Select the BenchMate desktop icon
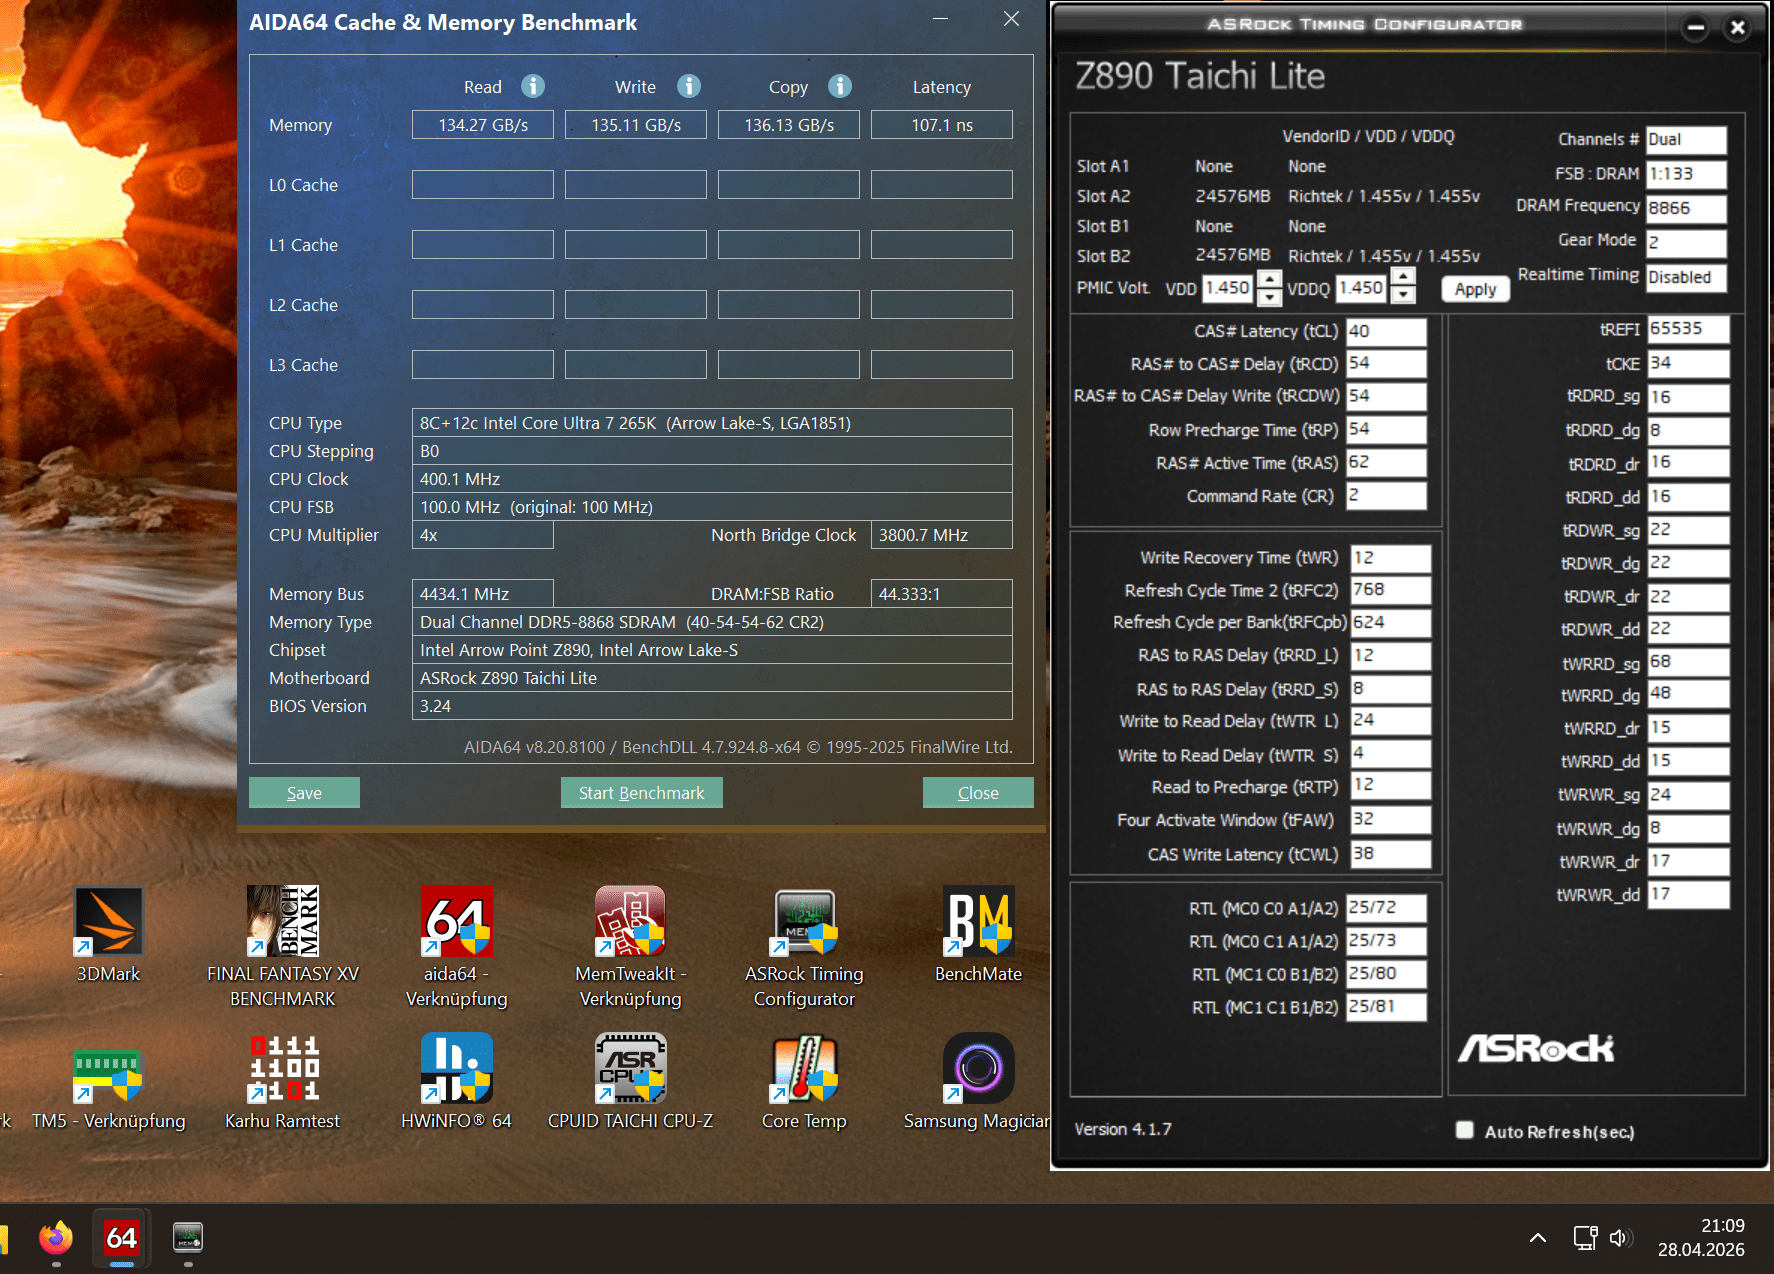The image size is (1774, 1274). coord(978,935)
